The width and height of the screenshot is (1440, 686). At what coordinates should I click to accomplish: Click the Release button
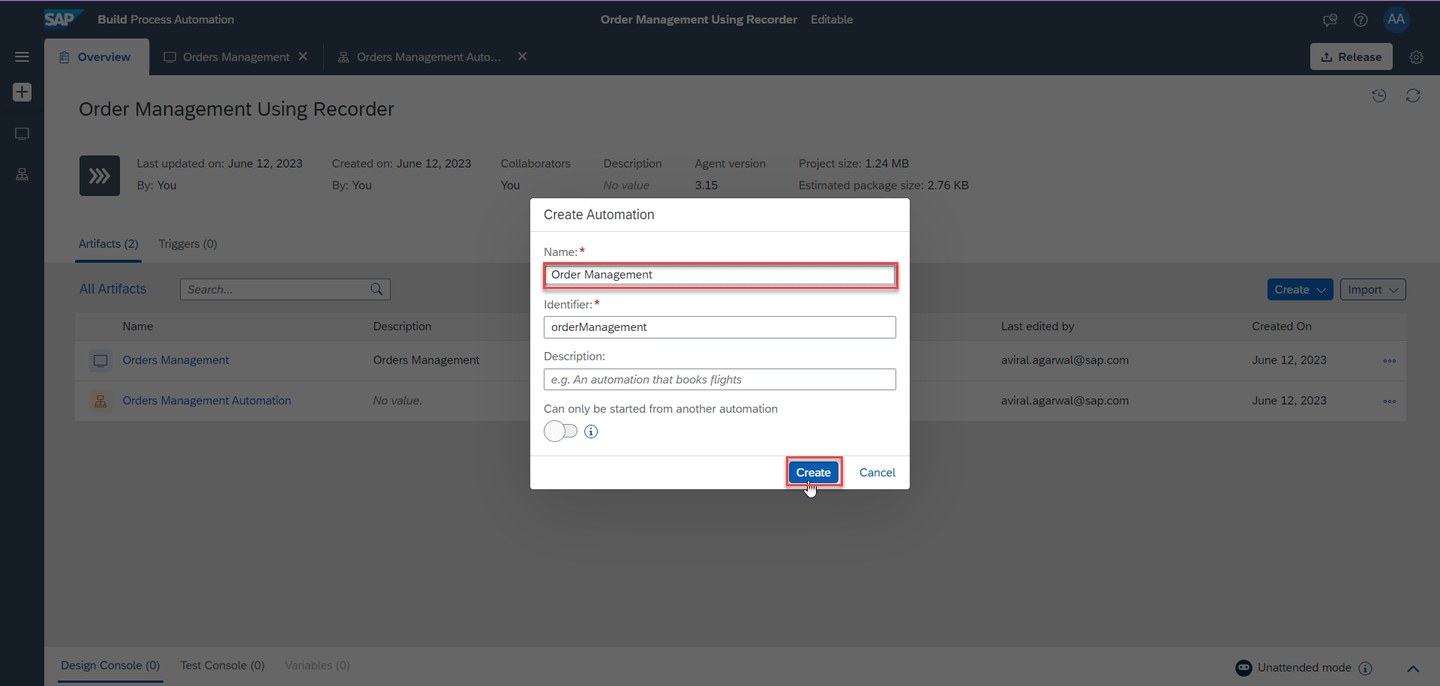(1351, 57)
